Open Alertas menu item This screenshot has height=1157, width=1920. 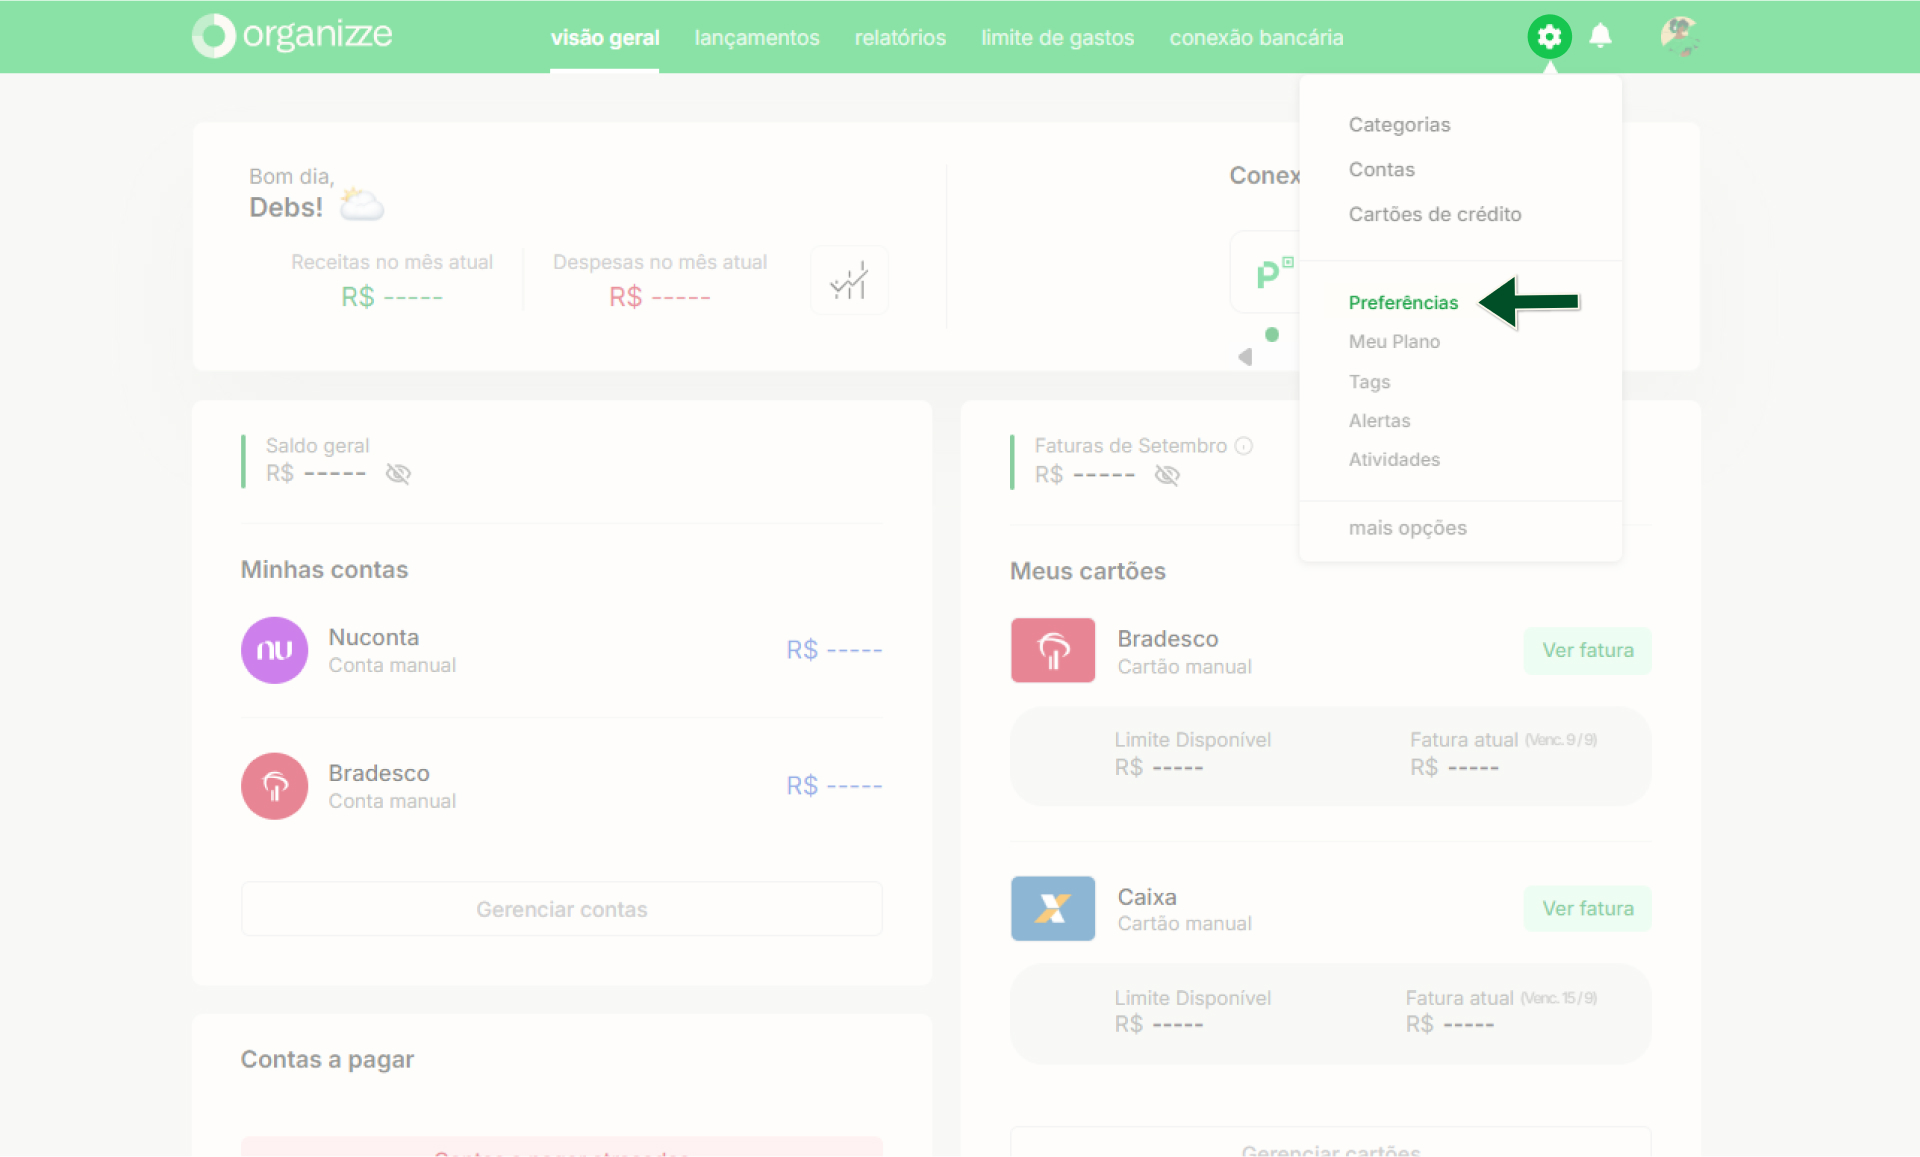[x=1379, y=421]
